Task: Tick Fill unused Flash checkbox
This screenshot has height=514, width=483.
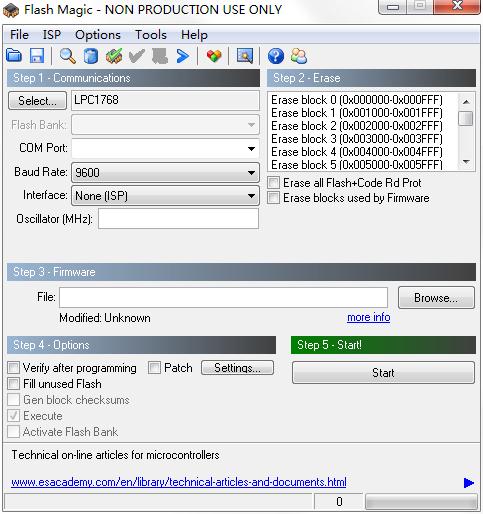Action: point(14,384)
